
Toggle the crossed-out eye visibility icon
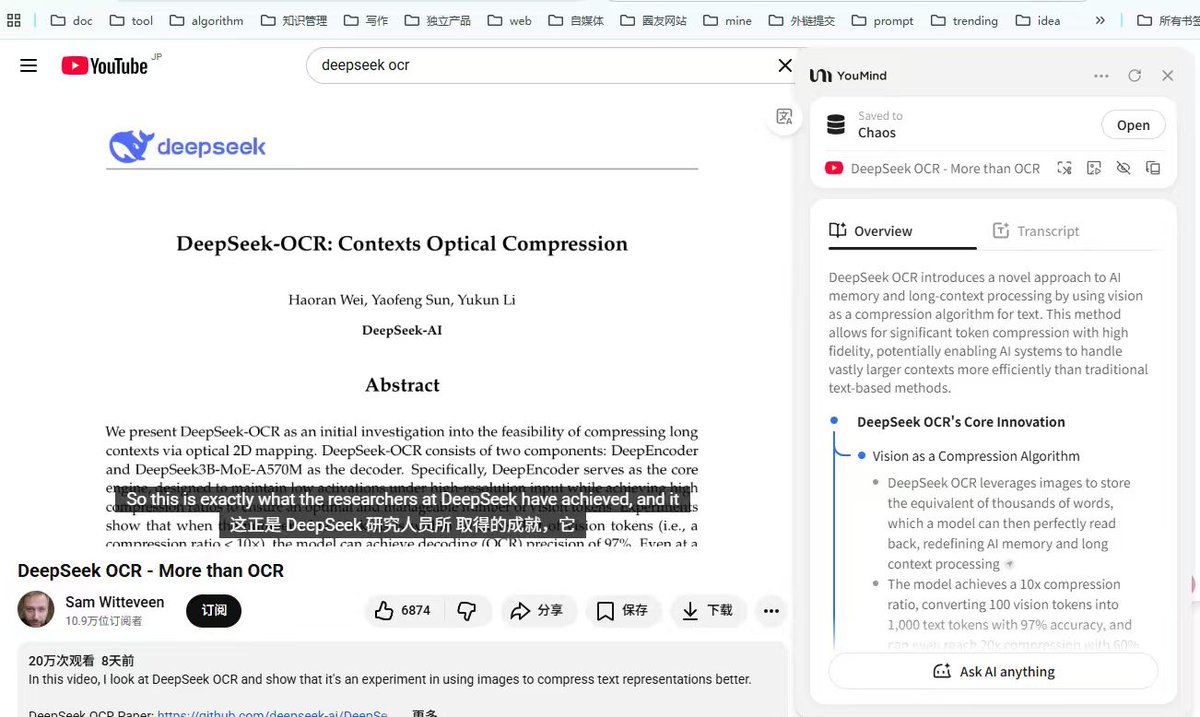click(x=1123, y=168)
